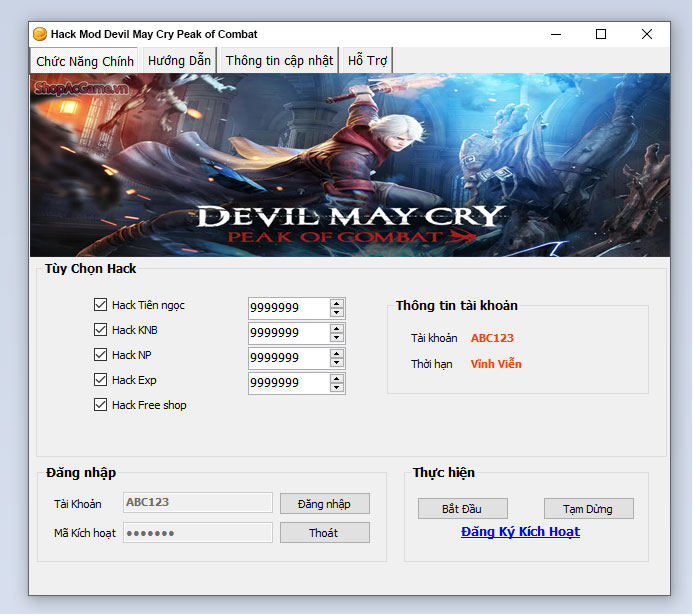The width and height of the screenshot is (693, 616).
Task: Increase the Hack KNB value with up arrow
Action: pyautogui.click(x=337, y=329)
